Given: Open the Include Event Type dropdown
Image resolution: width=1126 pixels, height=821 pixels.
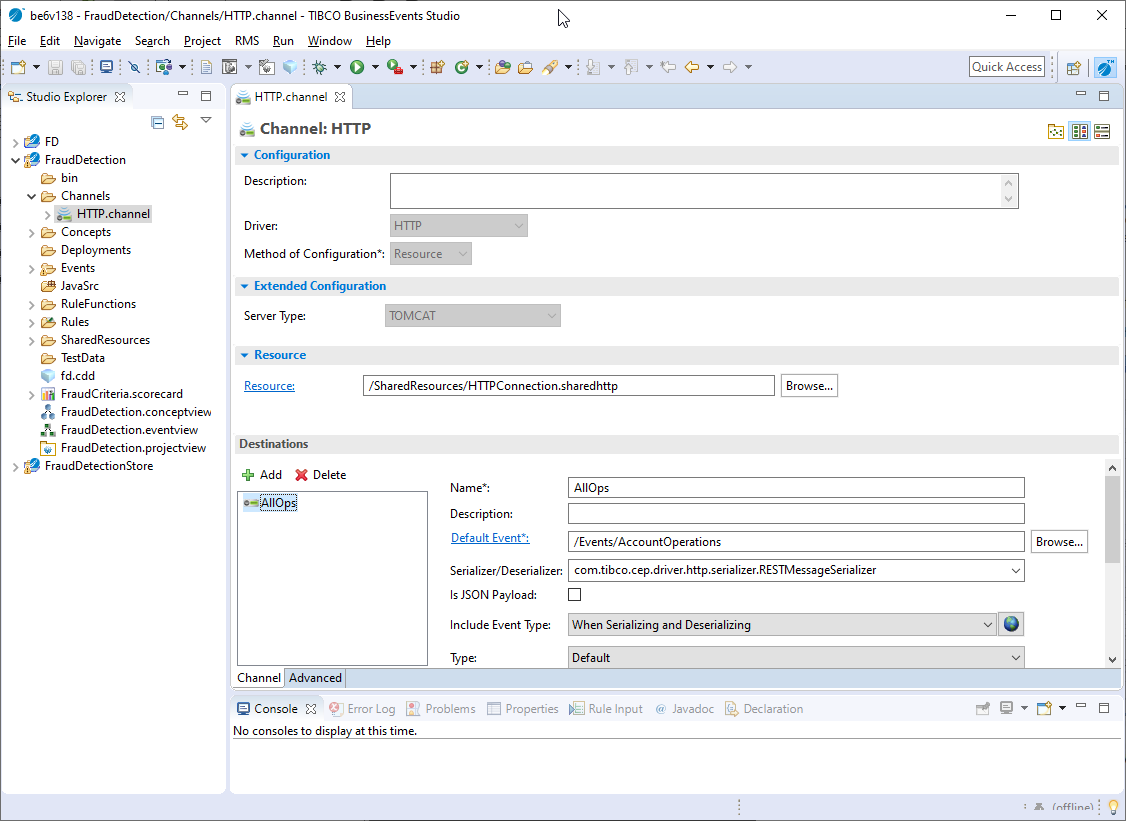Looking at the screenshot, I should (989, 624).
